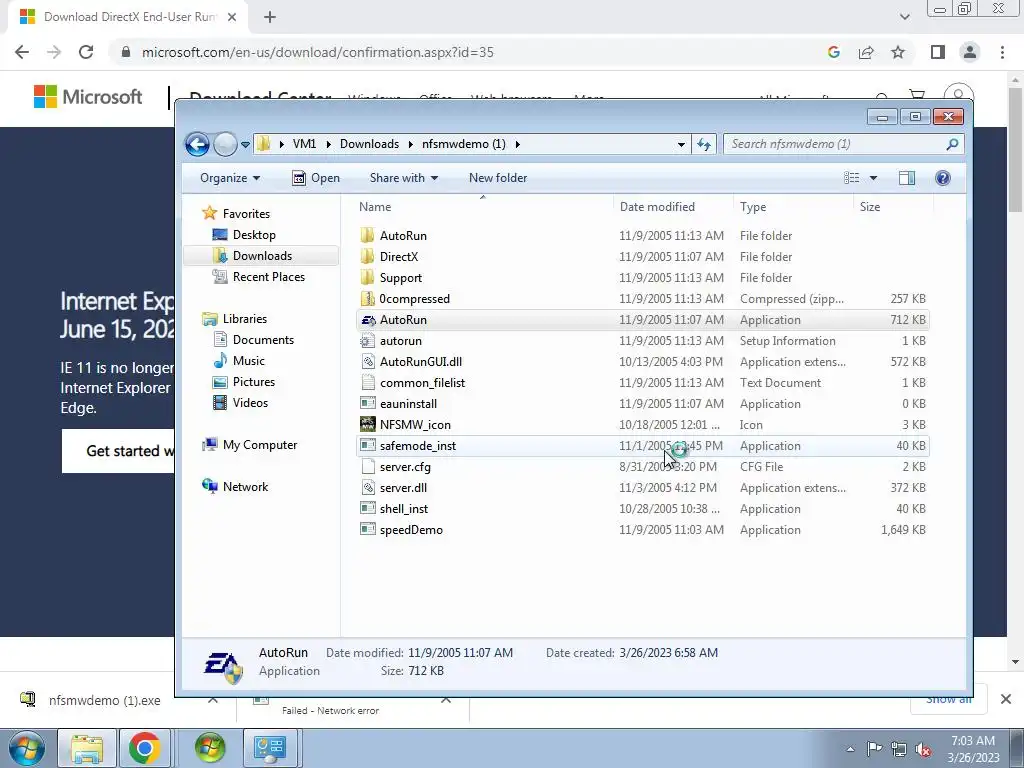1024x768 pixels.
Task: Click the change view icon
Action: [852, 178]
